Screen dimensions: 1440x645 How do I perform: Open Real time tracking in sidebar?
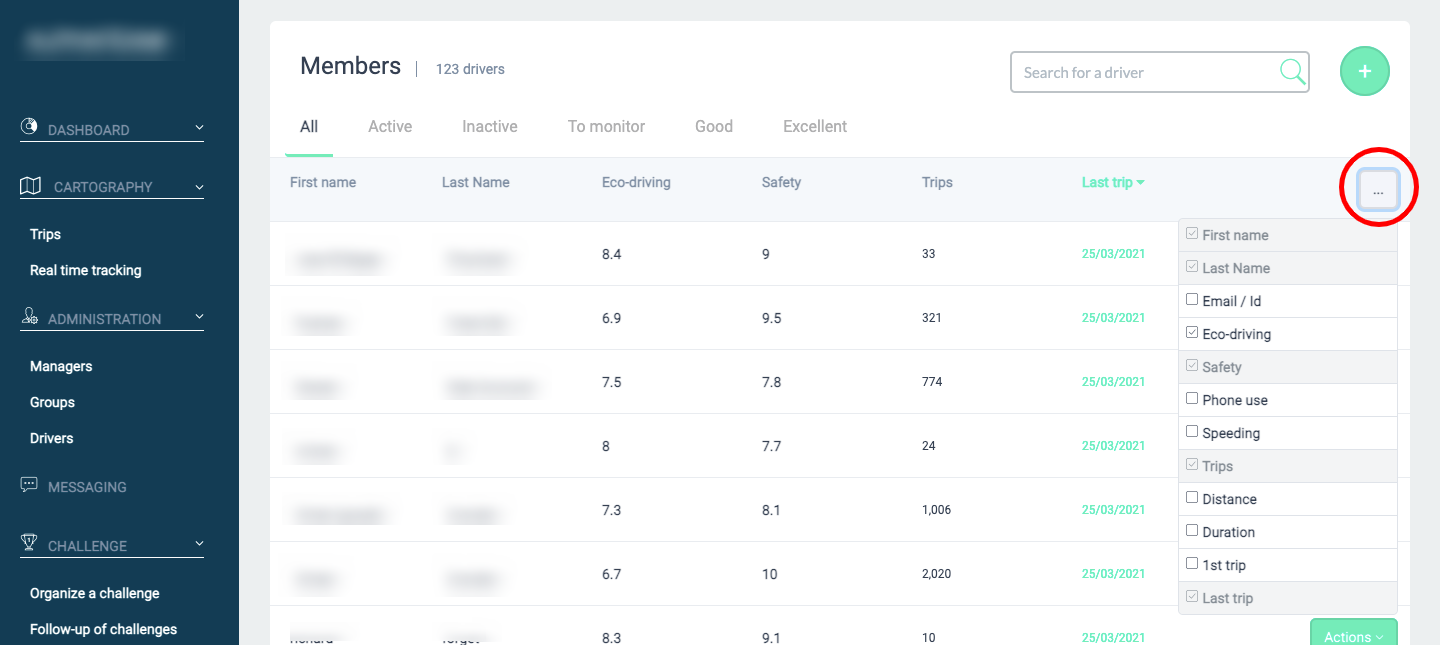point(85,270)
